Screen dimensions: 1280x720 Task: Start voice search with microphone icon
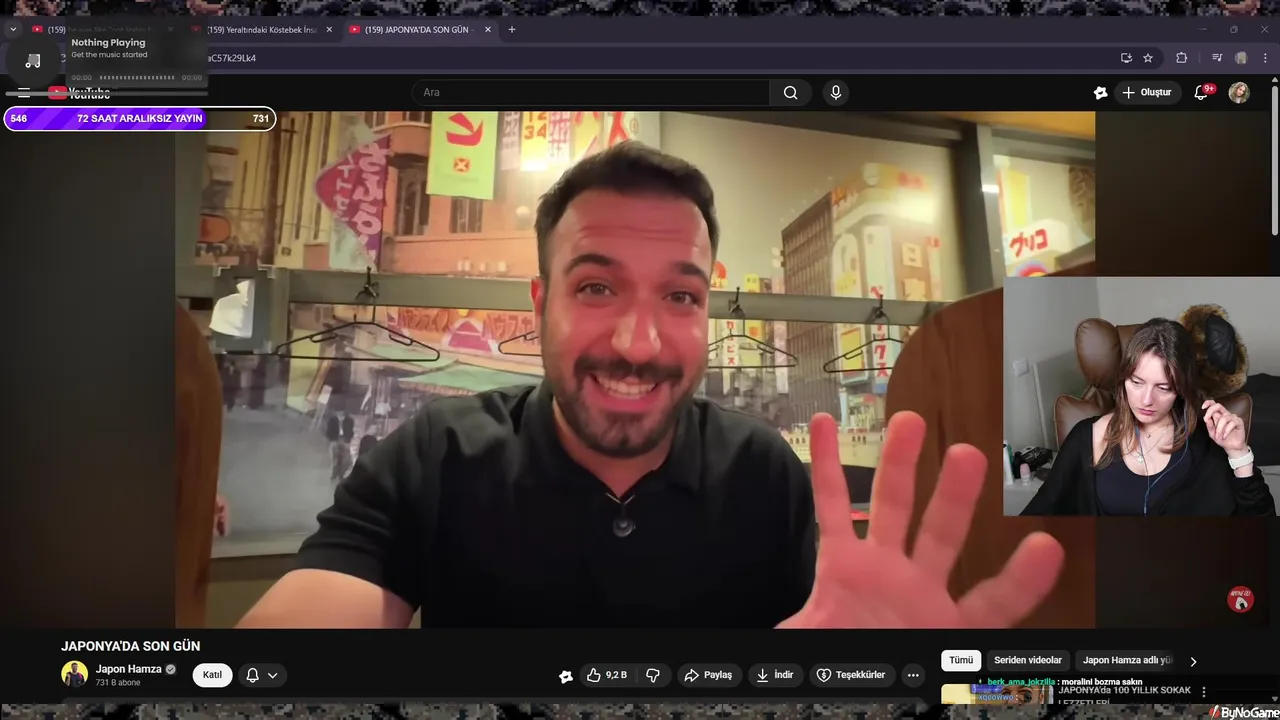836,93
